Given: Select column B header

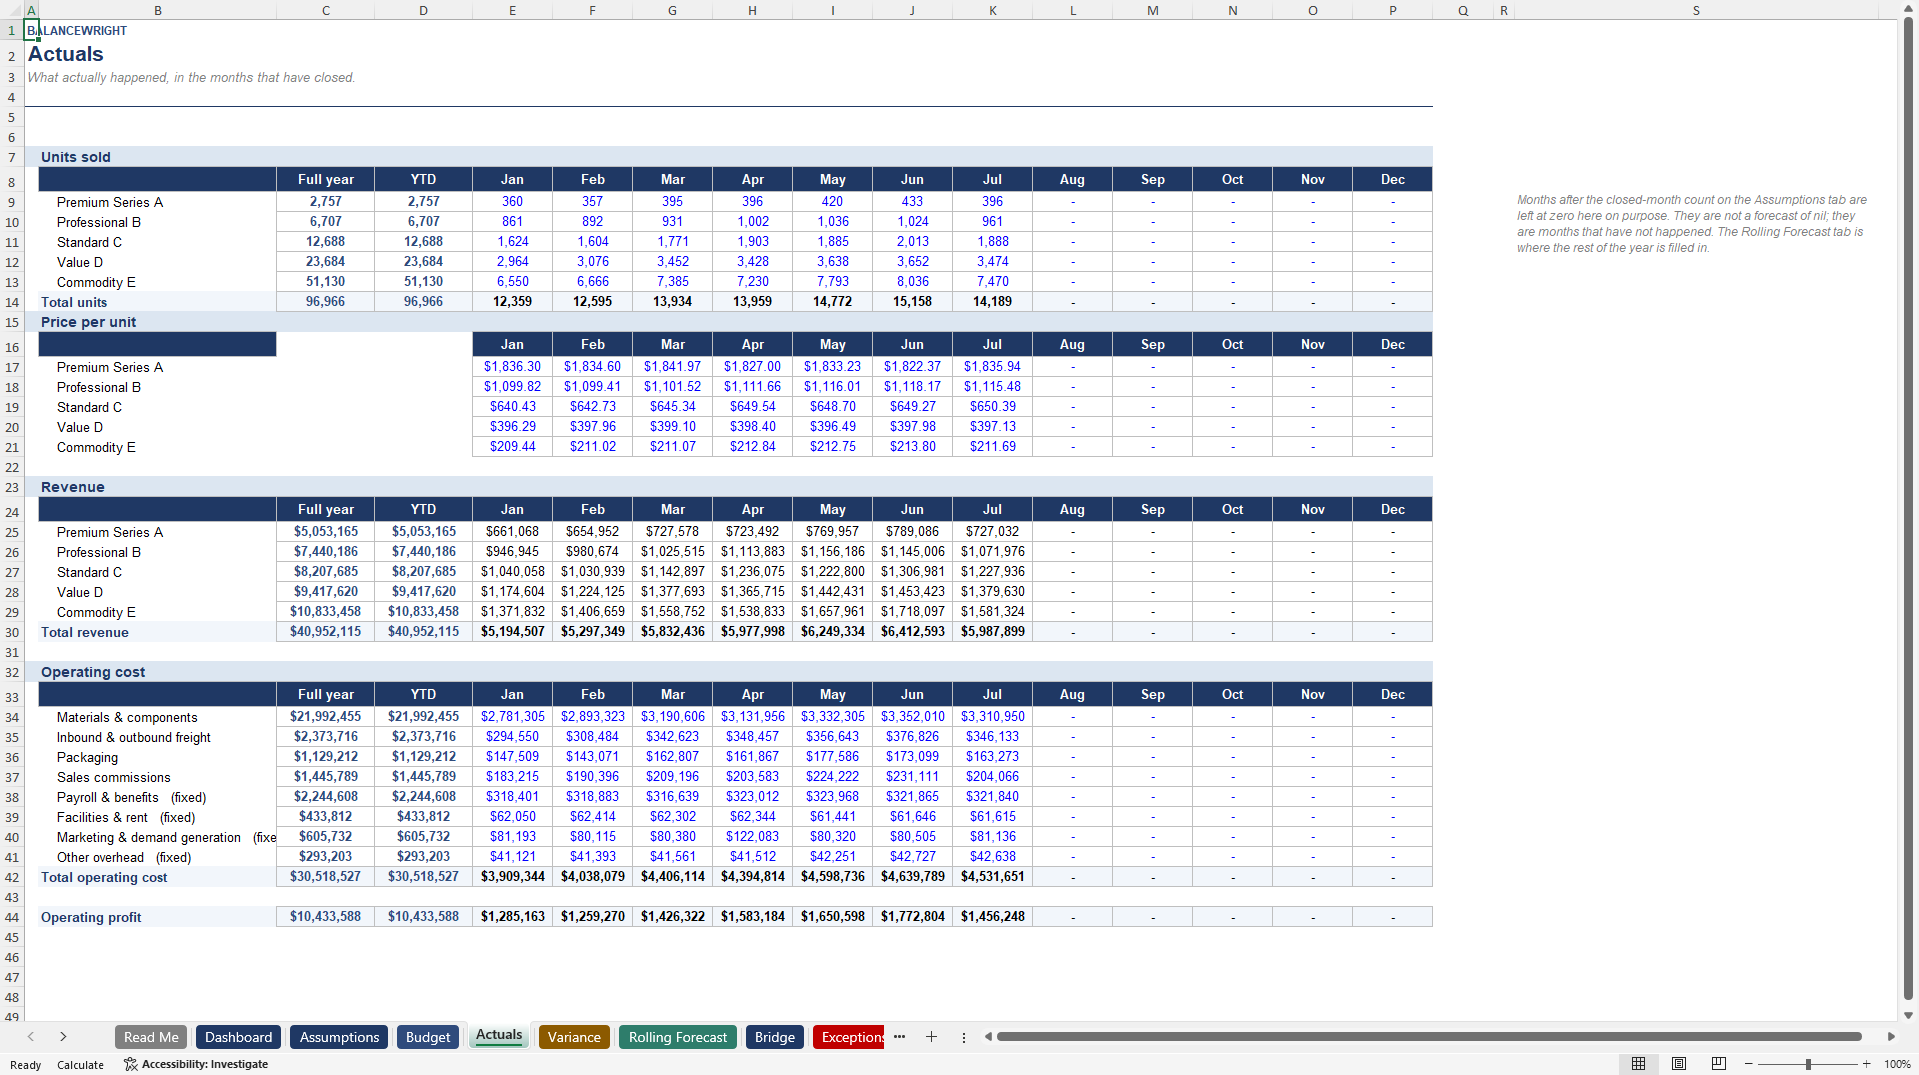Looking at the screenshot, I should click(x=157, y=10).
